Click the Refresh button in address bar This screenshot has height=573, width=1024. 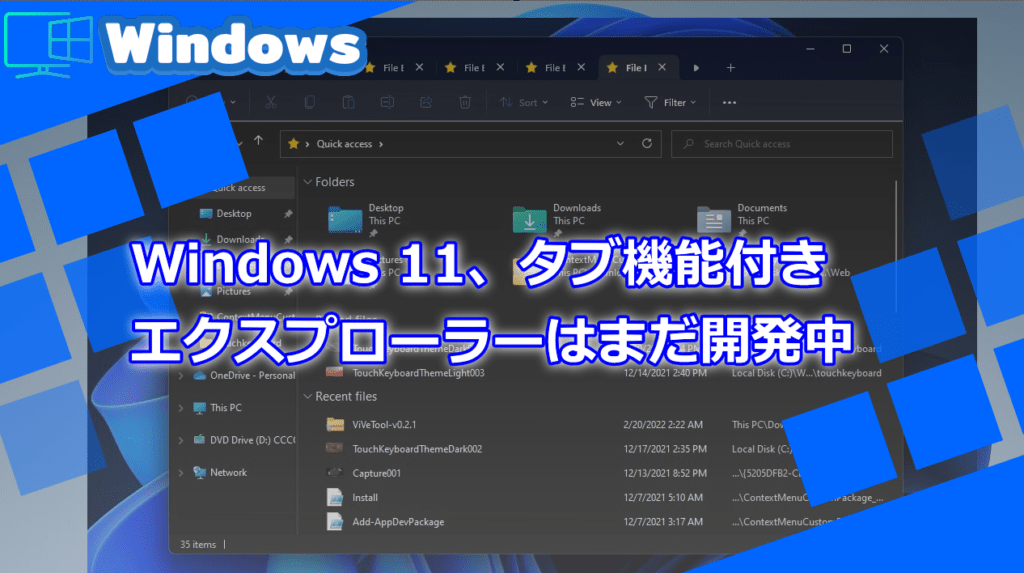(647, 144)
